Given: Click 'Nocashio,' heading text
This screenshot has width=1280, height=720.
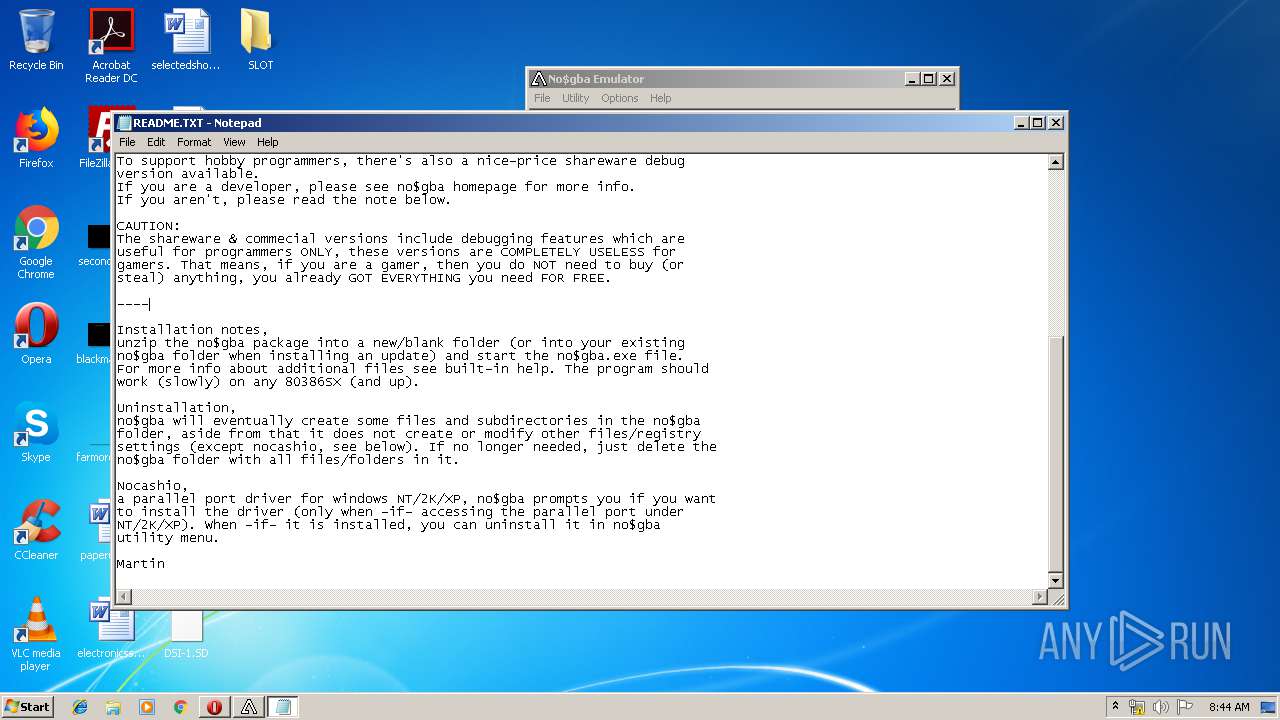Looking at the screenshot, I should click(x=153, y=486).
